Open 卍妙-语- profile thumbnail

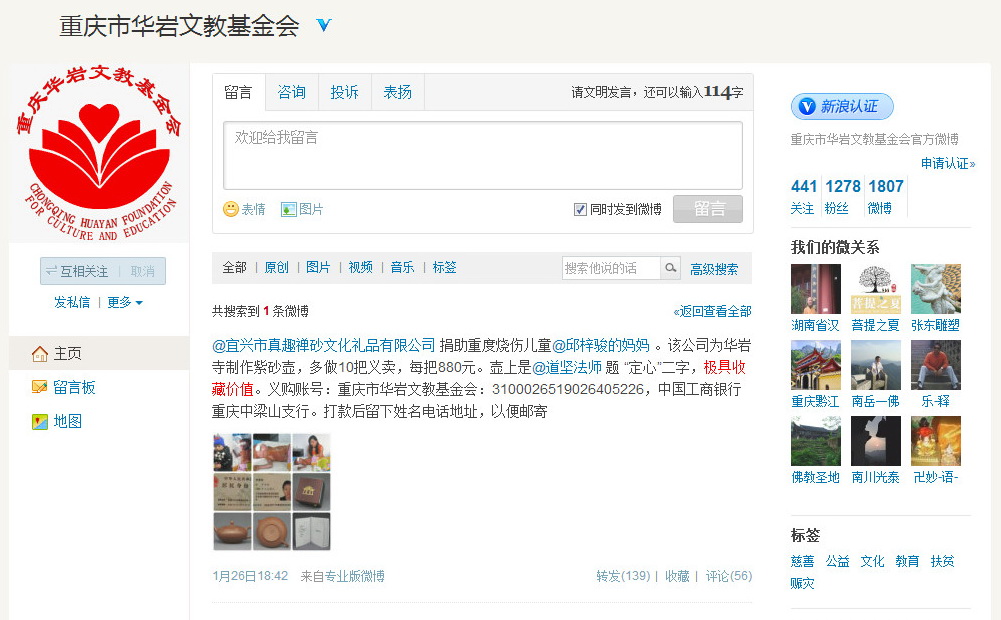coord(936,441)
